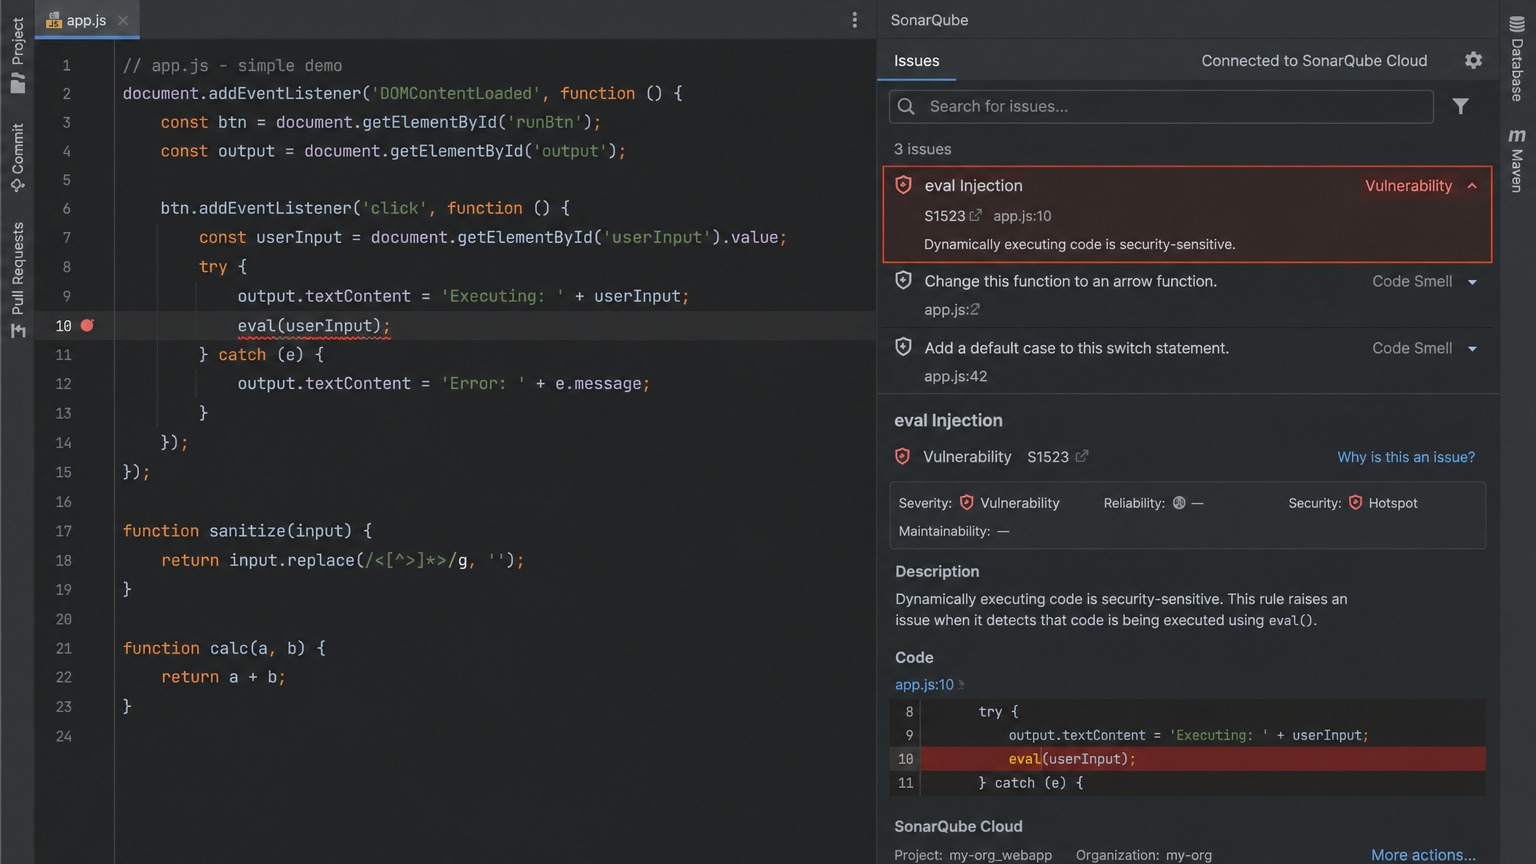Click 'Organization: my-org' text
This screenshot has width=1536, height=864.
click(1144, 855)
